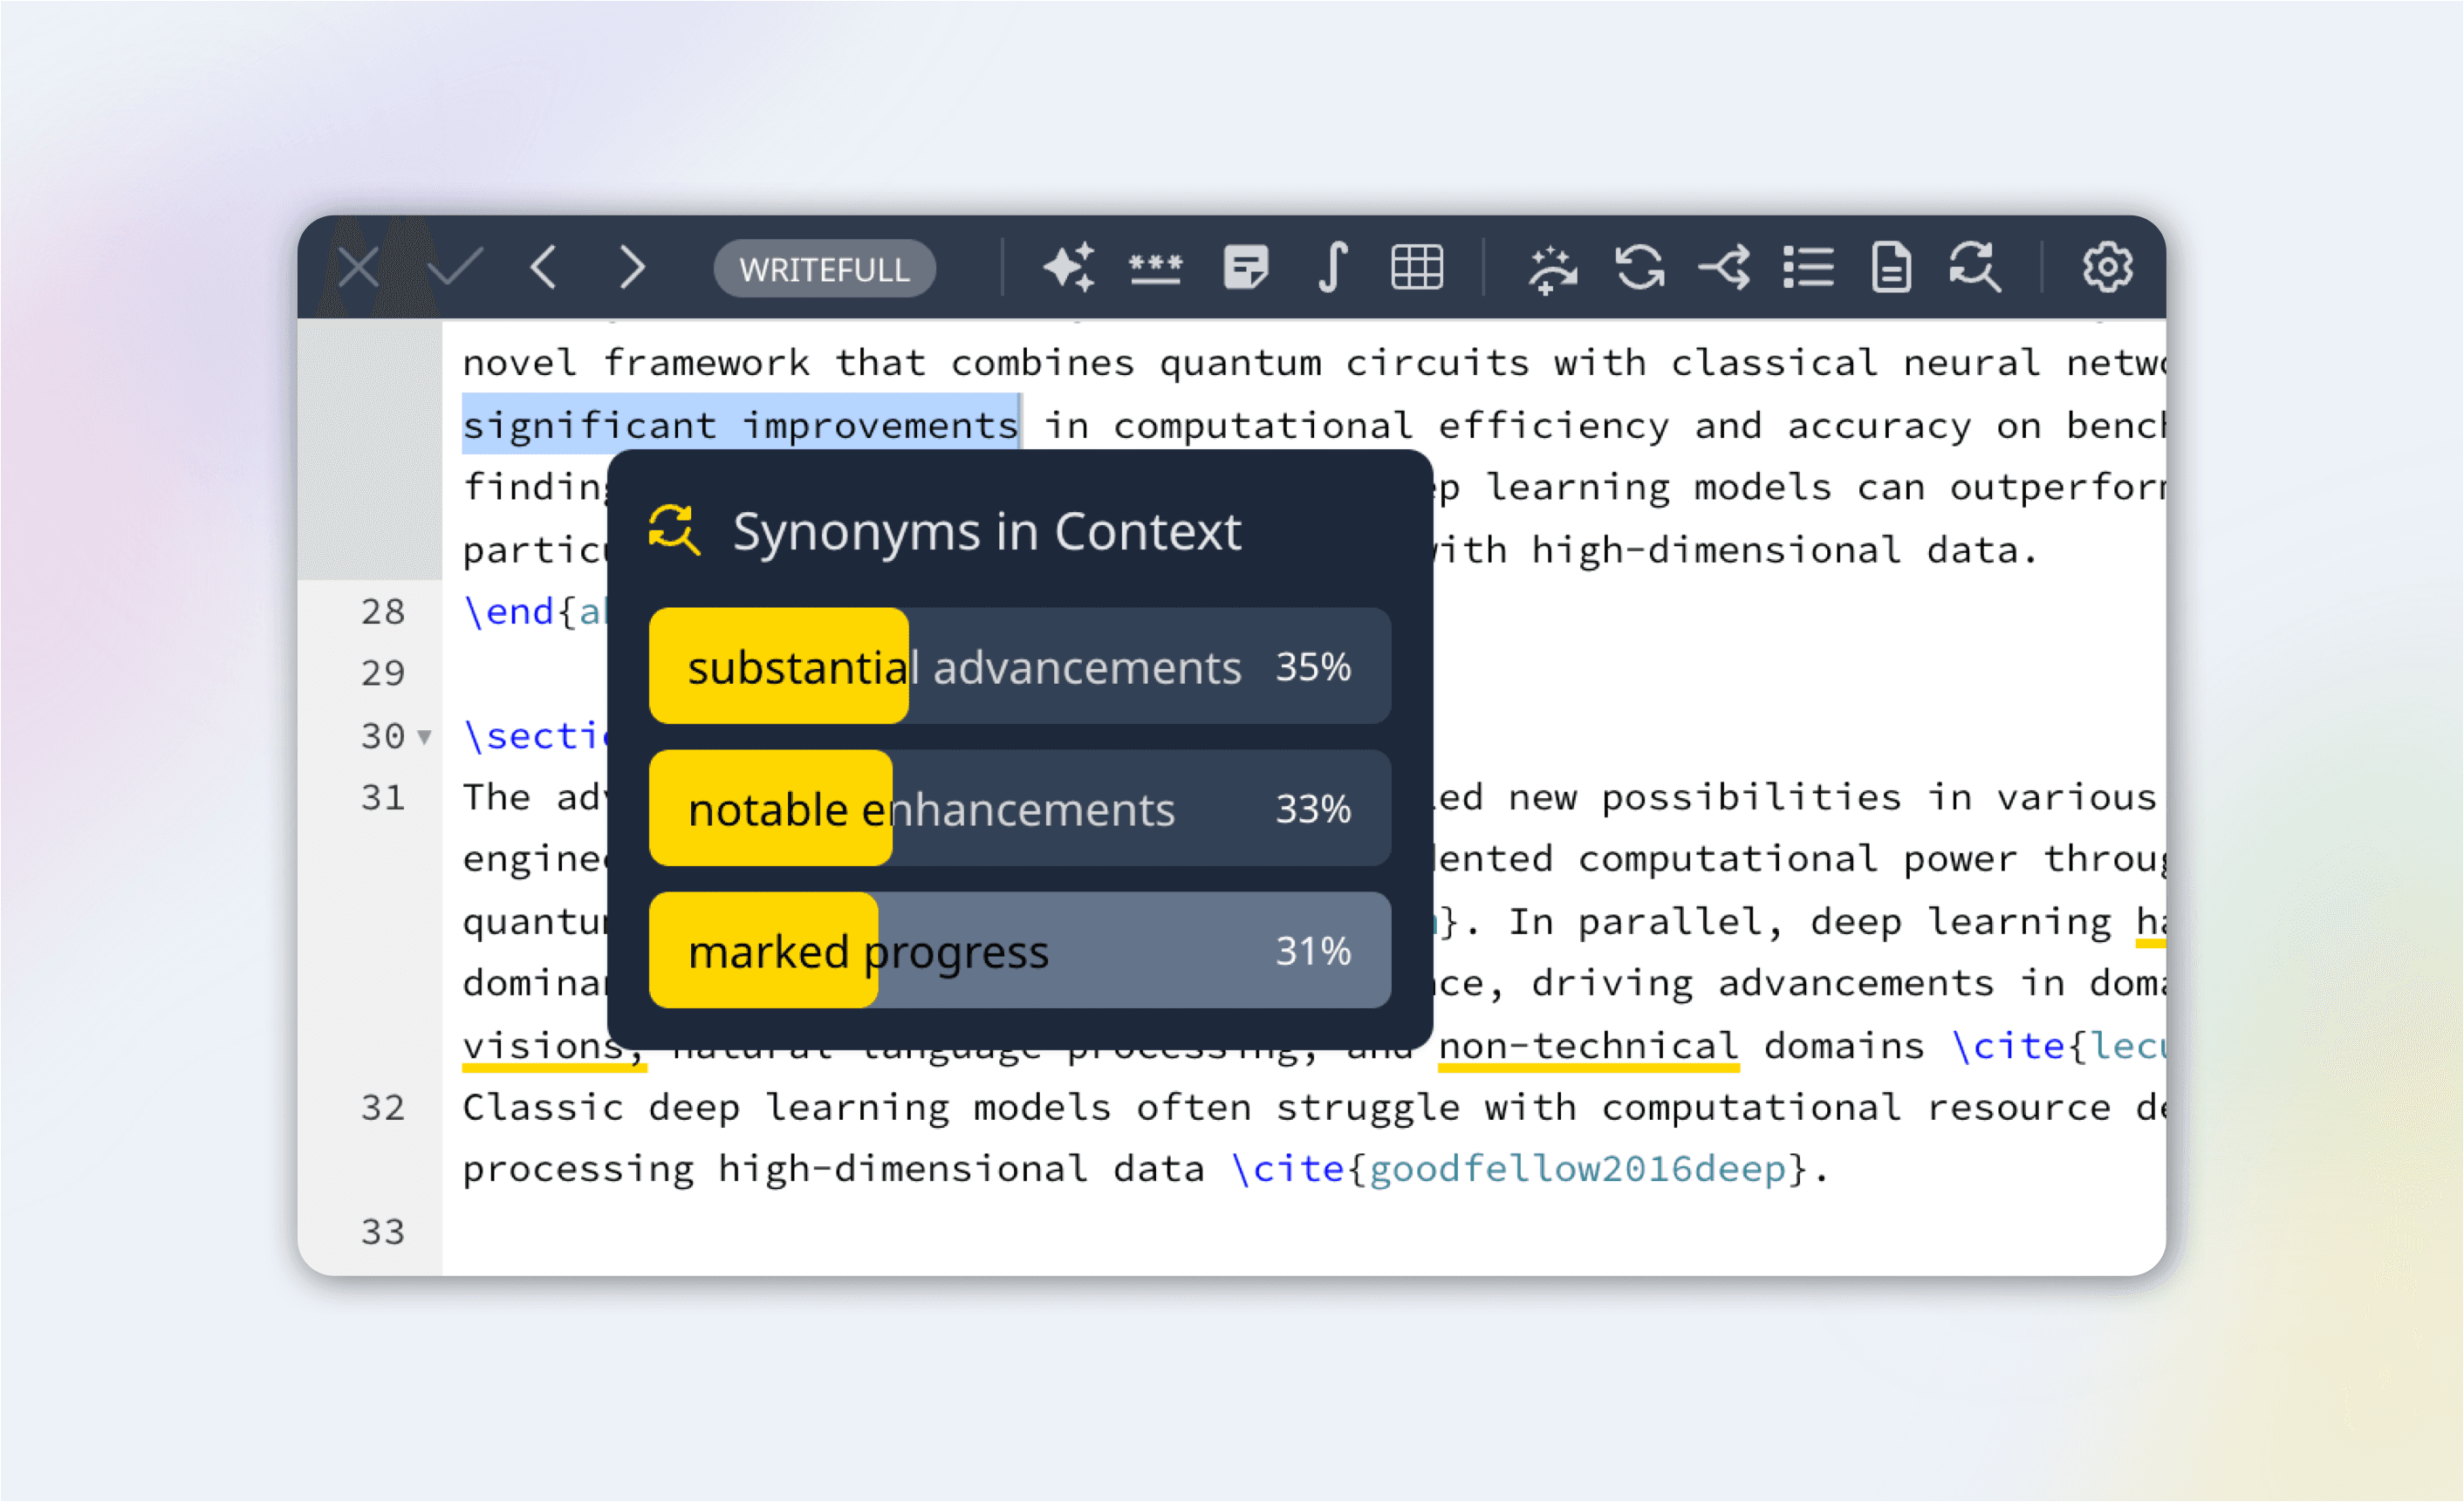Click the magic sparkle arrow rewrite icon
2464x1502 pixels.
pyautogui.click(x=1551, y=268)
